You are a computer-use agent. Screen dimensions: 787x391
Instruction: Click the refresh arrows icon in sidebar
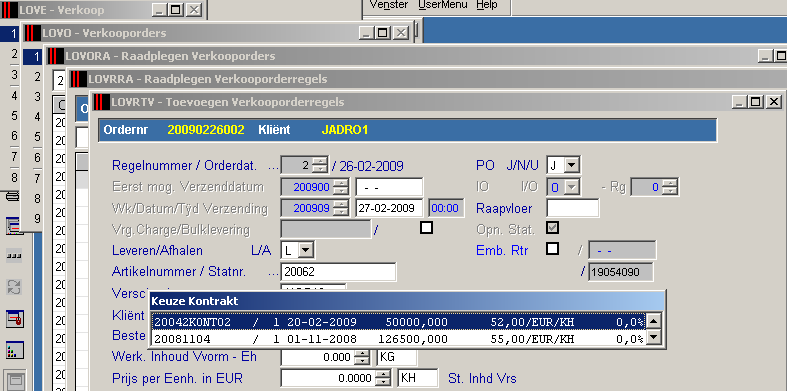14,287
